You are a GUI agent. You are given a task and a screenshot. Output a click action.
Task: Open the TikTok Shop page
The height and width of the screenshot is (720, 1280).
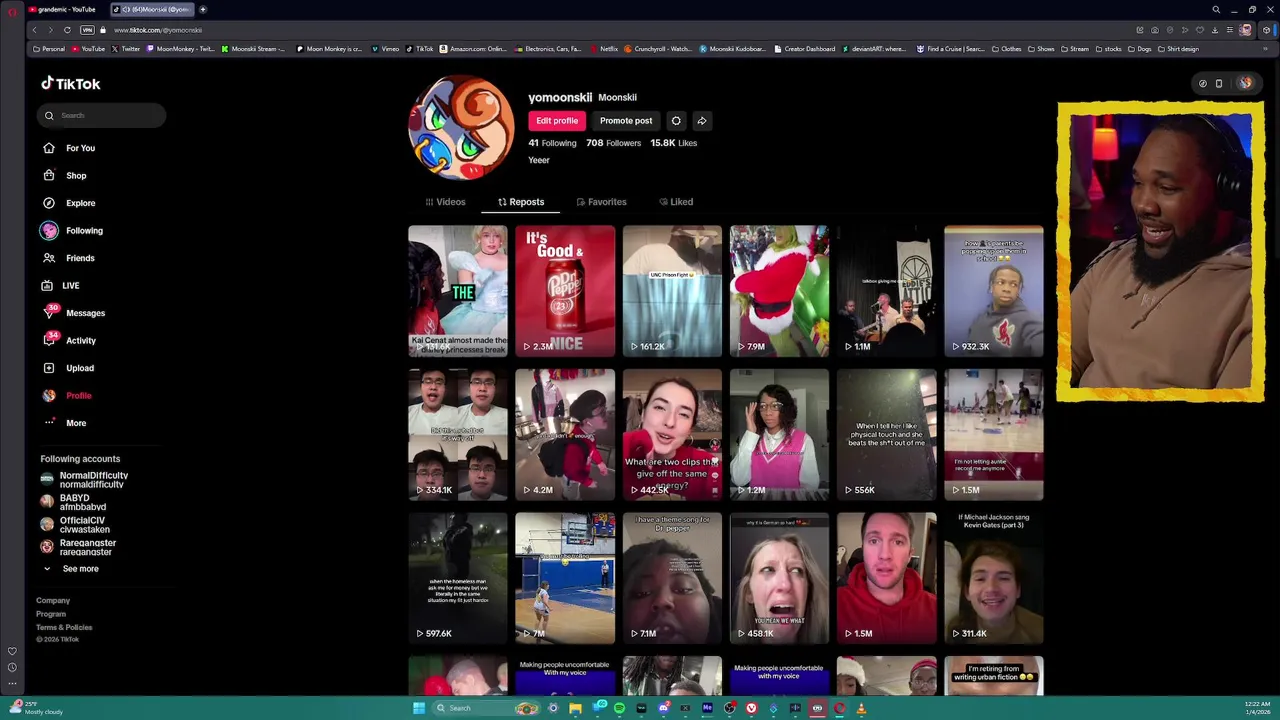pyautogui.click(x=64, y=175)
